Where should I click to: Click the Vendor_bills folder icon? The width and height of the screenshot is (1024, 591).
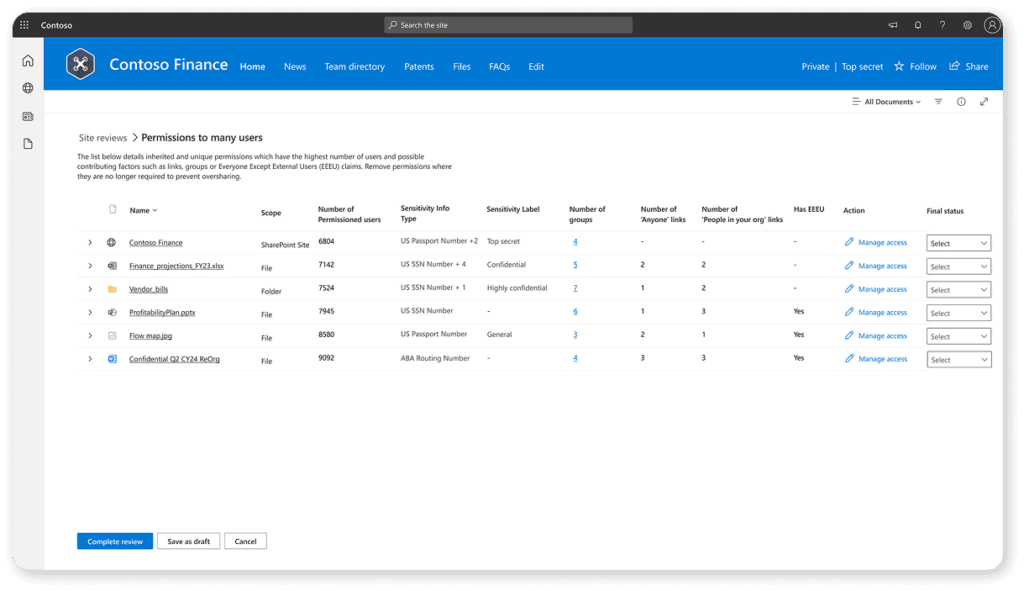click(112, 289)
